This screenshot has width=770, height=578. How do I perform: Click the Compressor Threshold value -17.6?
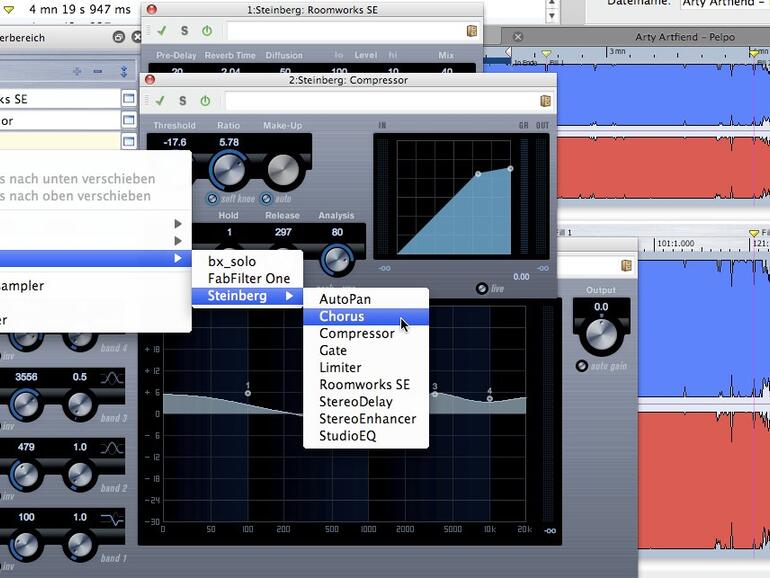pyautogui.click(x=175, y=142)
